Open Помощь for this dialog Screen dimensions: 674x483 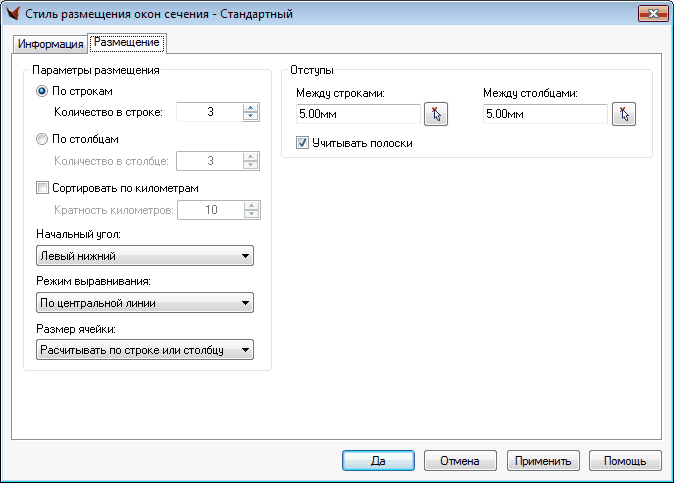(x=625, y=461)
